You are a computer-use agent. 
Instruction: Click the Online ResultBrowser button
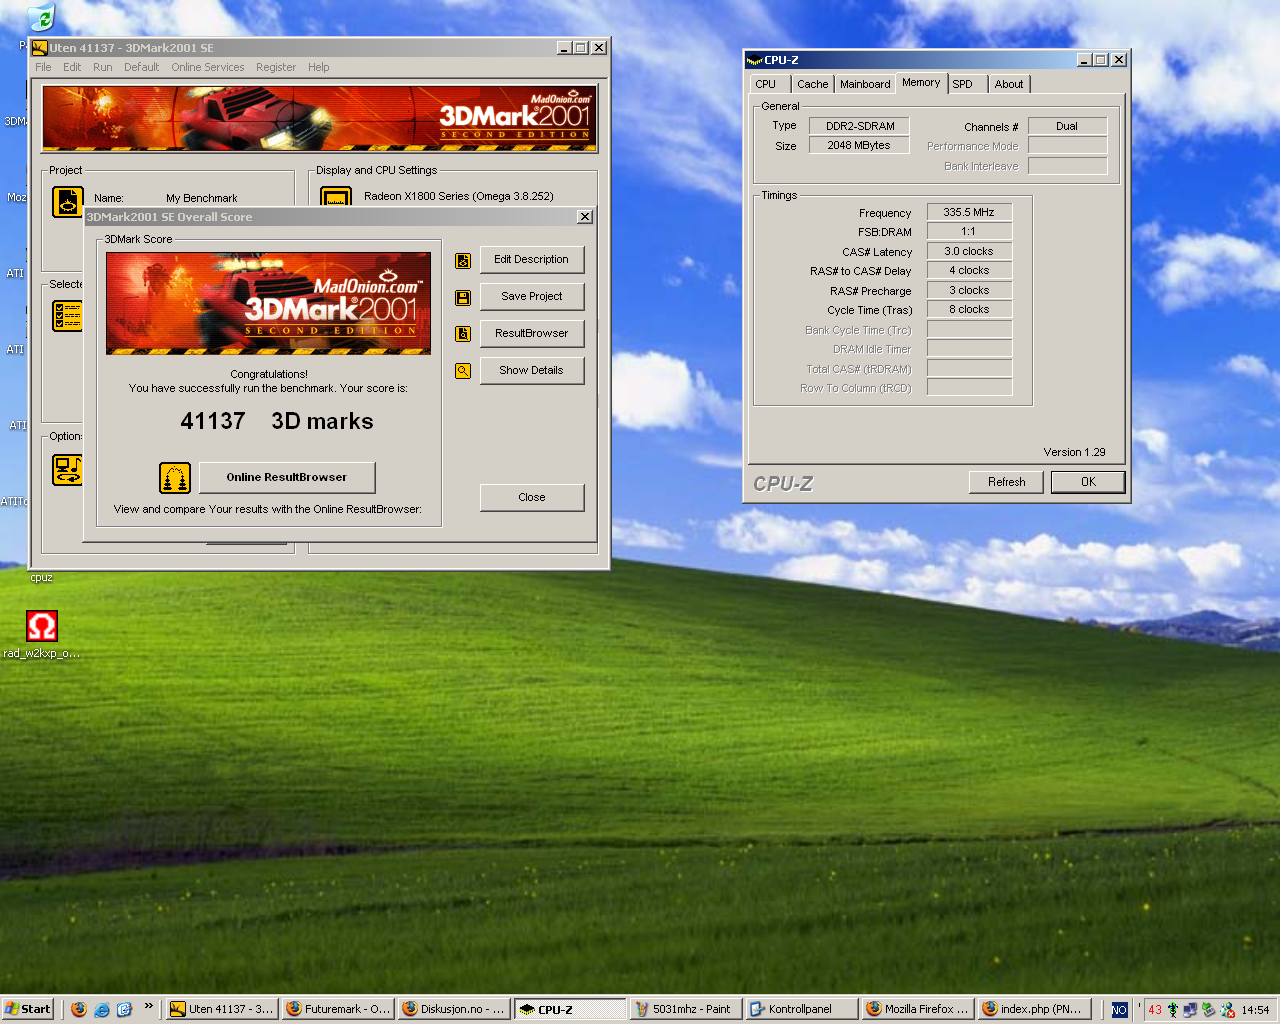click(x=287, y=477)
